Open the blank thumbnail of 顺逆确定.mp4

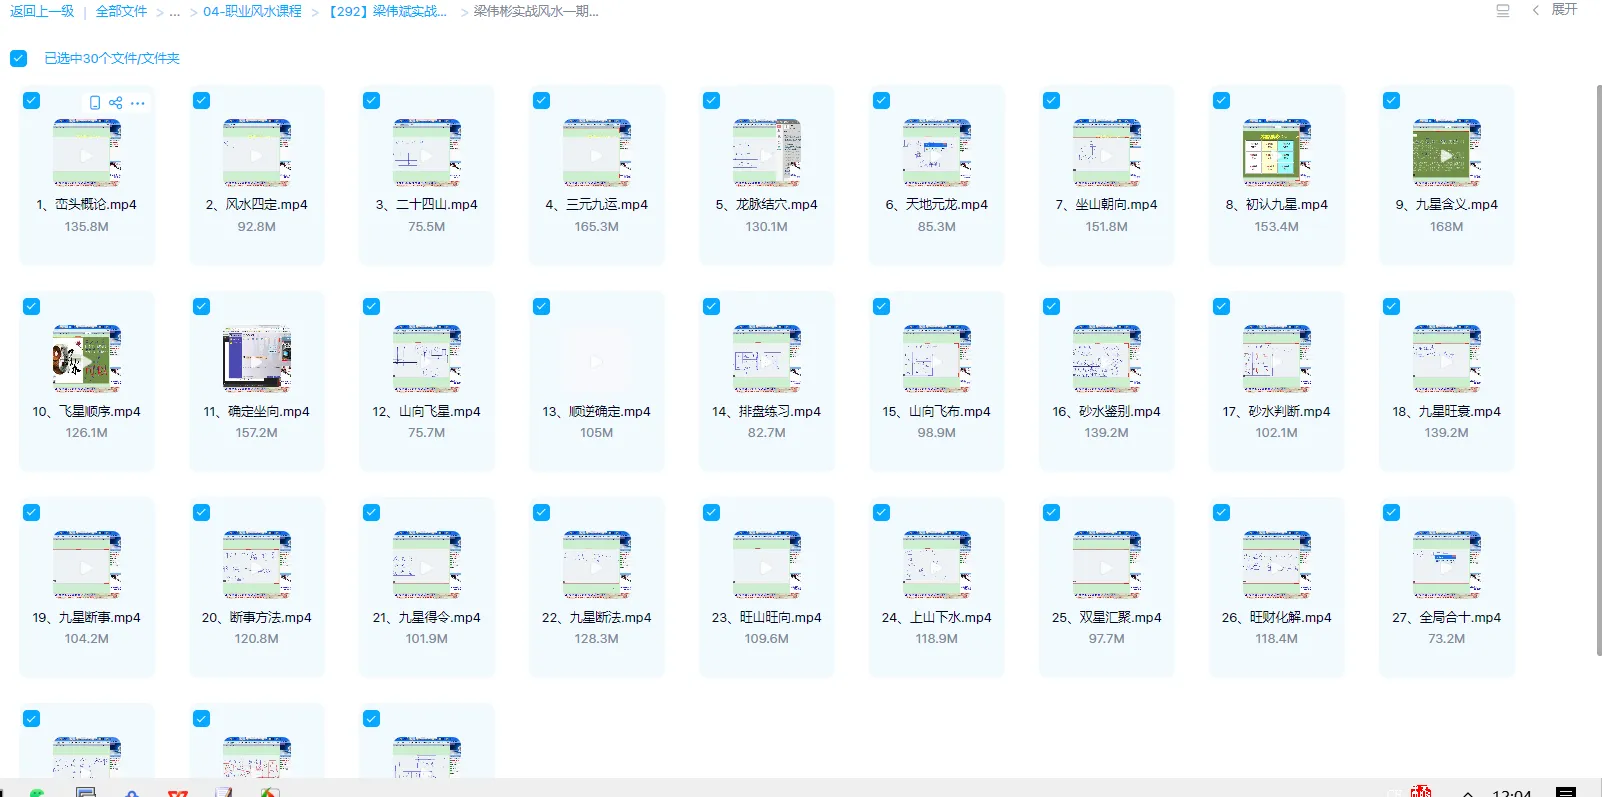(597, 359)
